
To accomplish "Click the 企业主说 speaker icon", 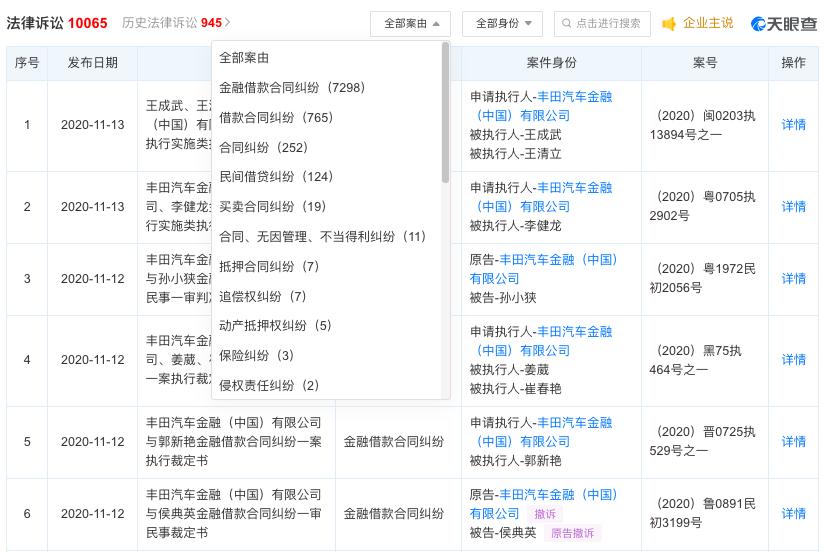I will click(x=668, y=24).
